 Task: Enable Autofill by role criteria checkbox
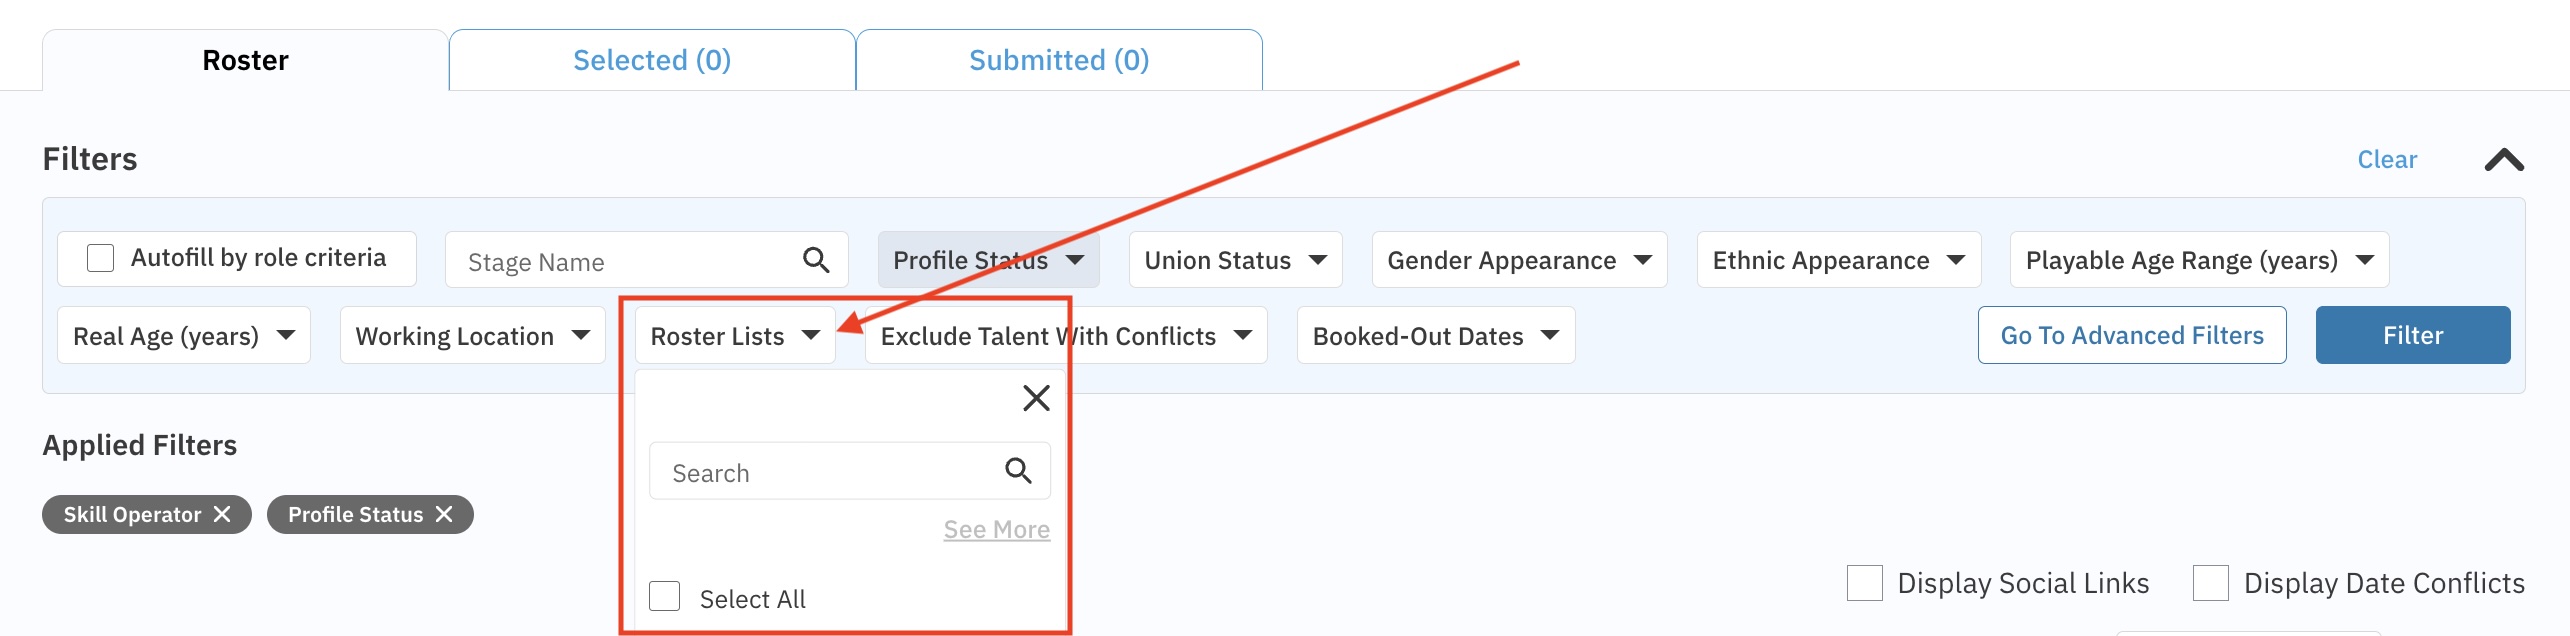[101, 258]
